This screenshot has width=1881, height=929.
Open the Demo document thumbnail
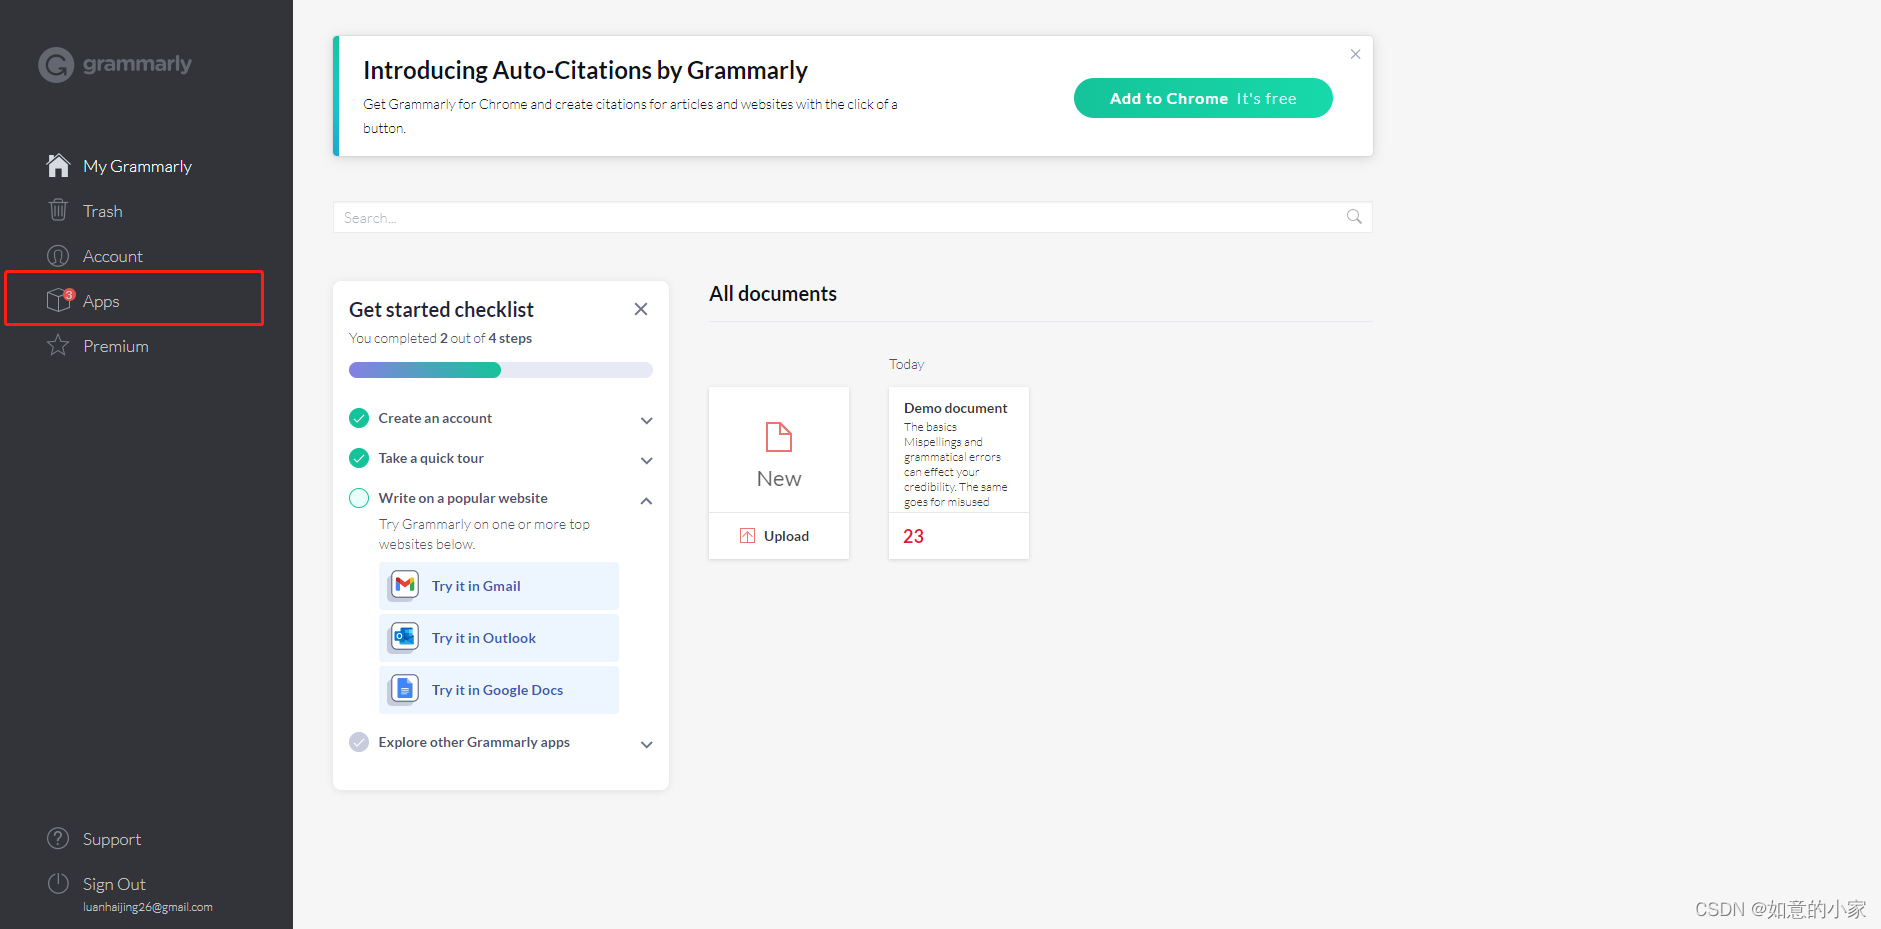pyautogui.click(x=958, y=455)
